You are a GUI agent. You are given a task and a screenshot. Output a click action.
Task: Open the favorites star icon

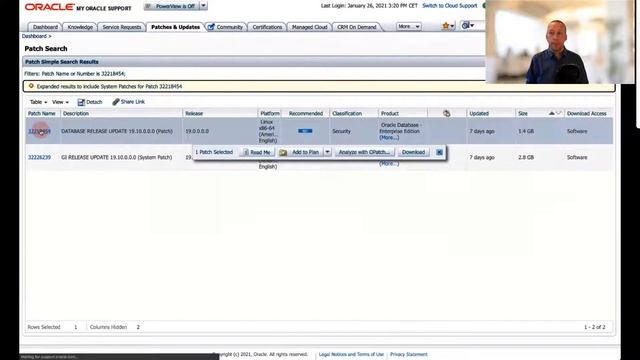445,26
